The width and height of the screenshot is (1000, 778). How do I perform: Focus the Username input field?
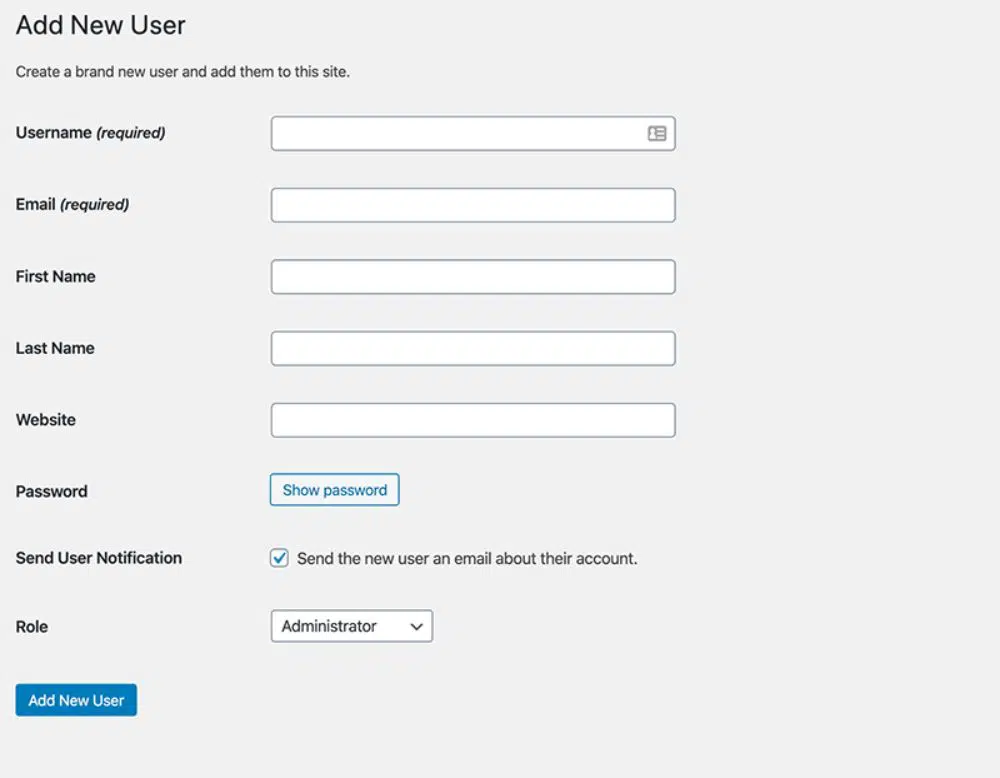455,134
